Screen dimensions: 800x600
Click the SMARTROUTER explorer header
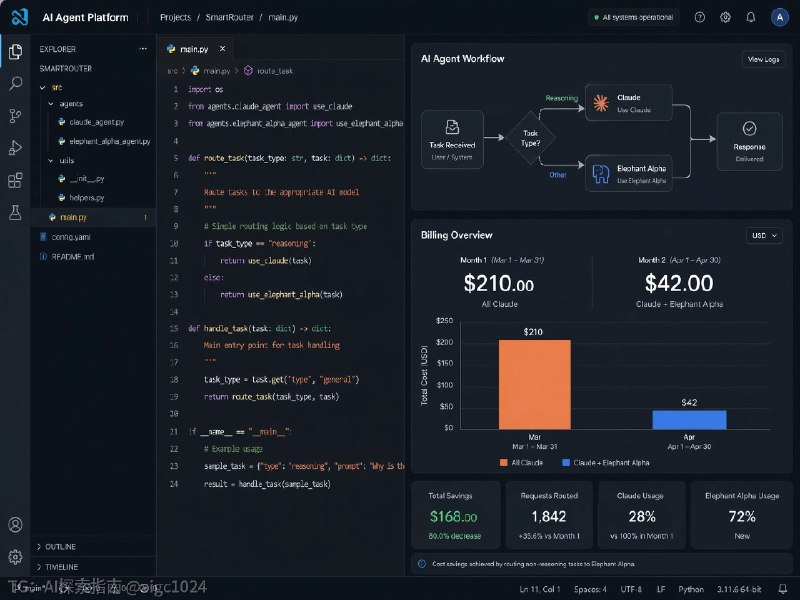tap(66, 68)
